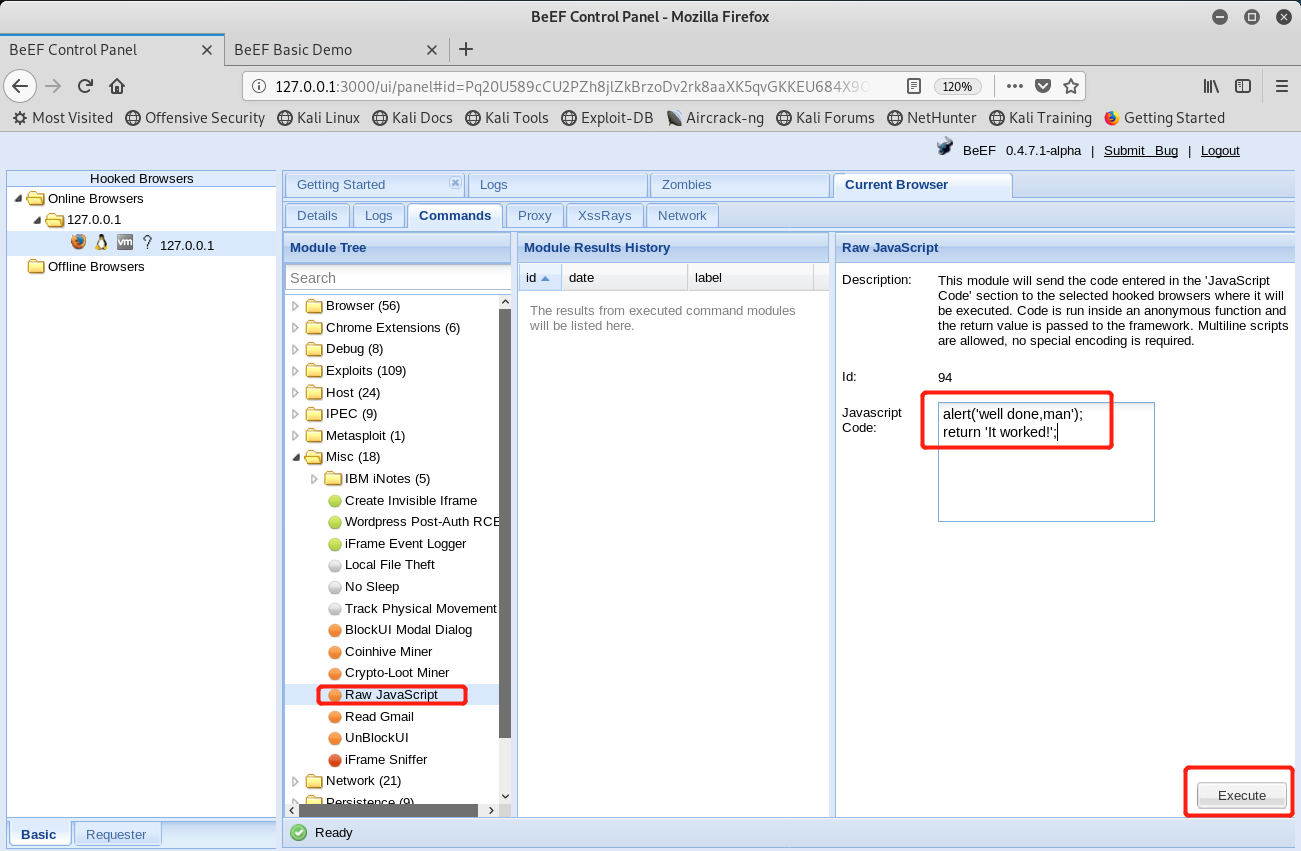Bookmark this page with star icon

pyautogui.click(x=1071, y=86)
